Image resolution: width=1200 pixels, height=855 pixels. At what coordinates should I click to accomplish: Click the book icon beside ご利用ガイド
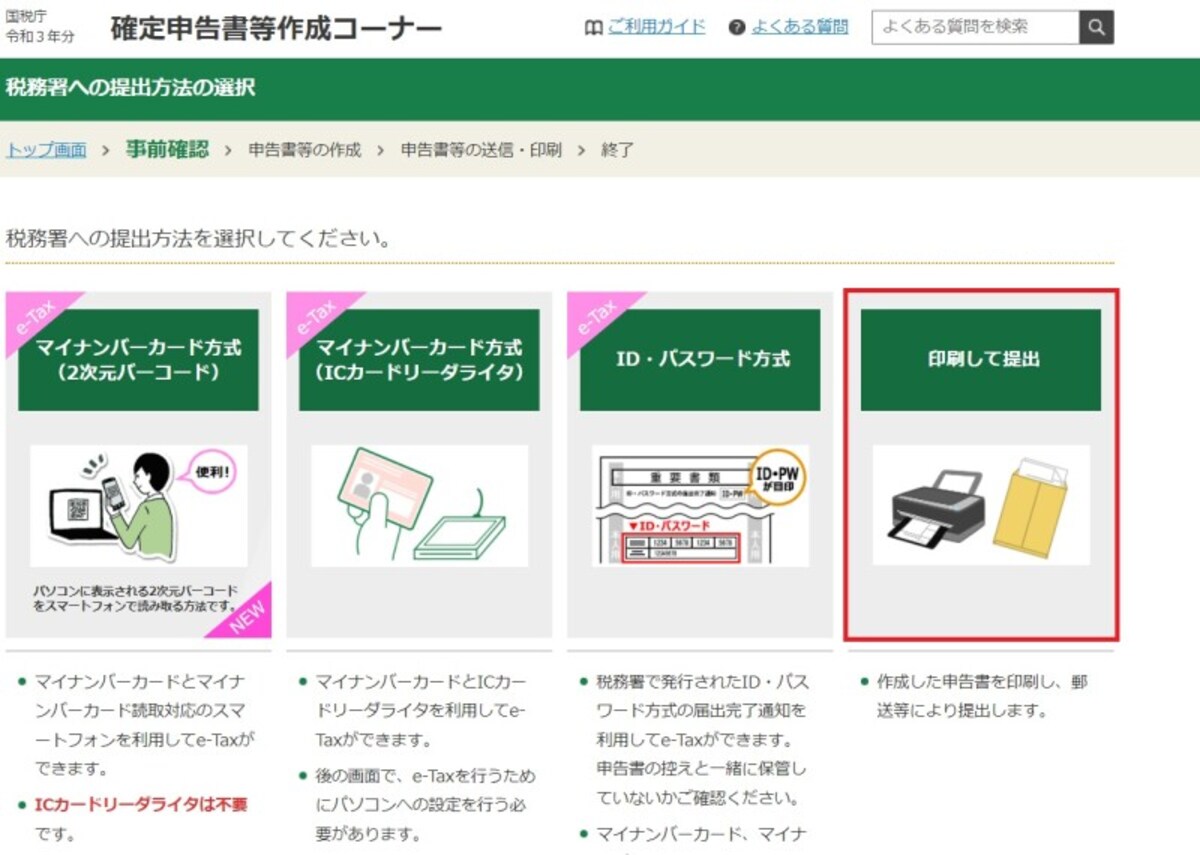593,28
